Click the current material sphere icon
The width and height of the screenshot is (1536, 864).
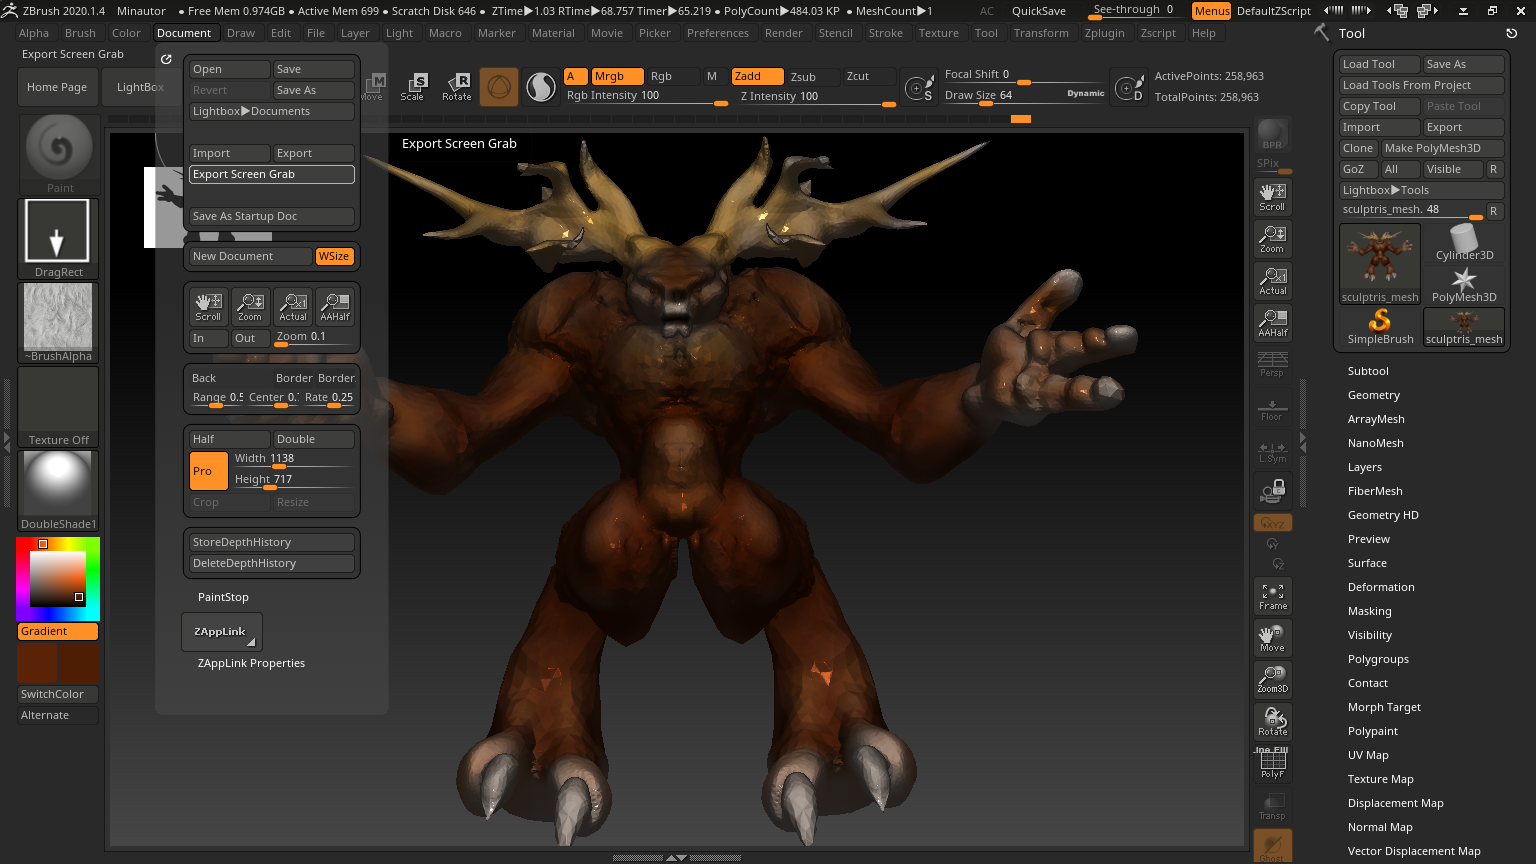[541, 87]
